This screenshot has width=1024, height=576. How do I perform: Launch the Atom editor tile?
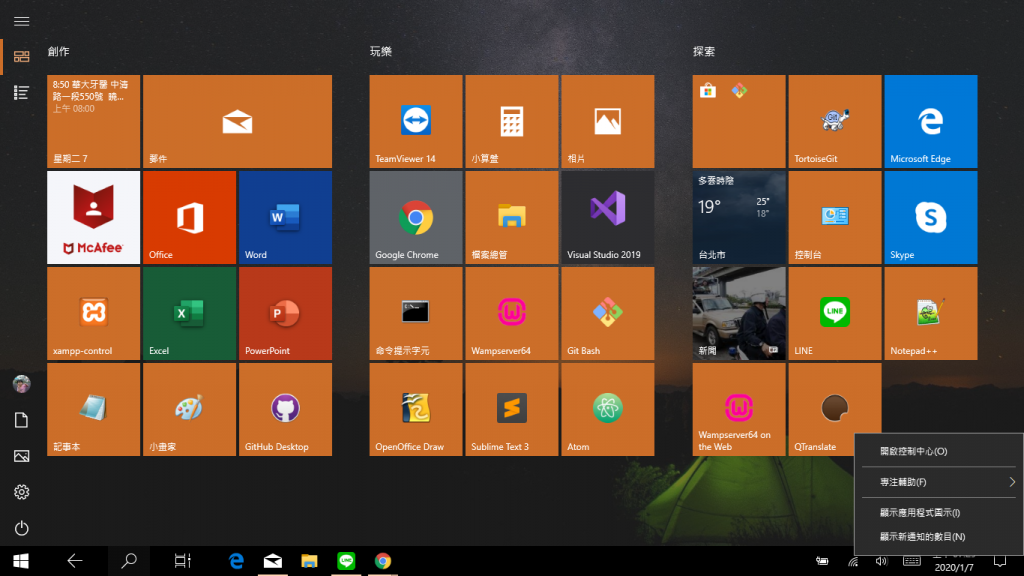click(x=608, y=409)
